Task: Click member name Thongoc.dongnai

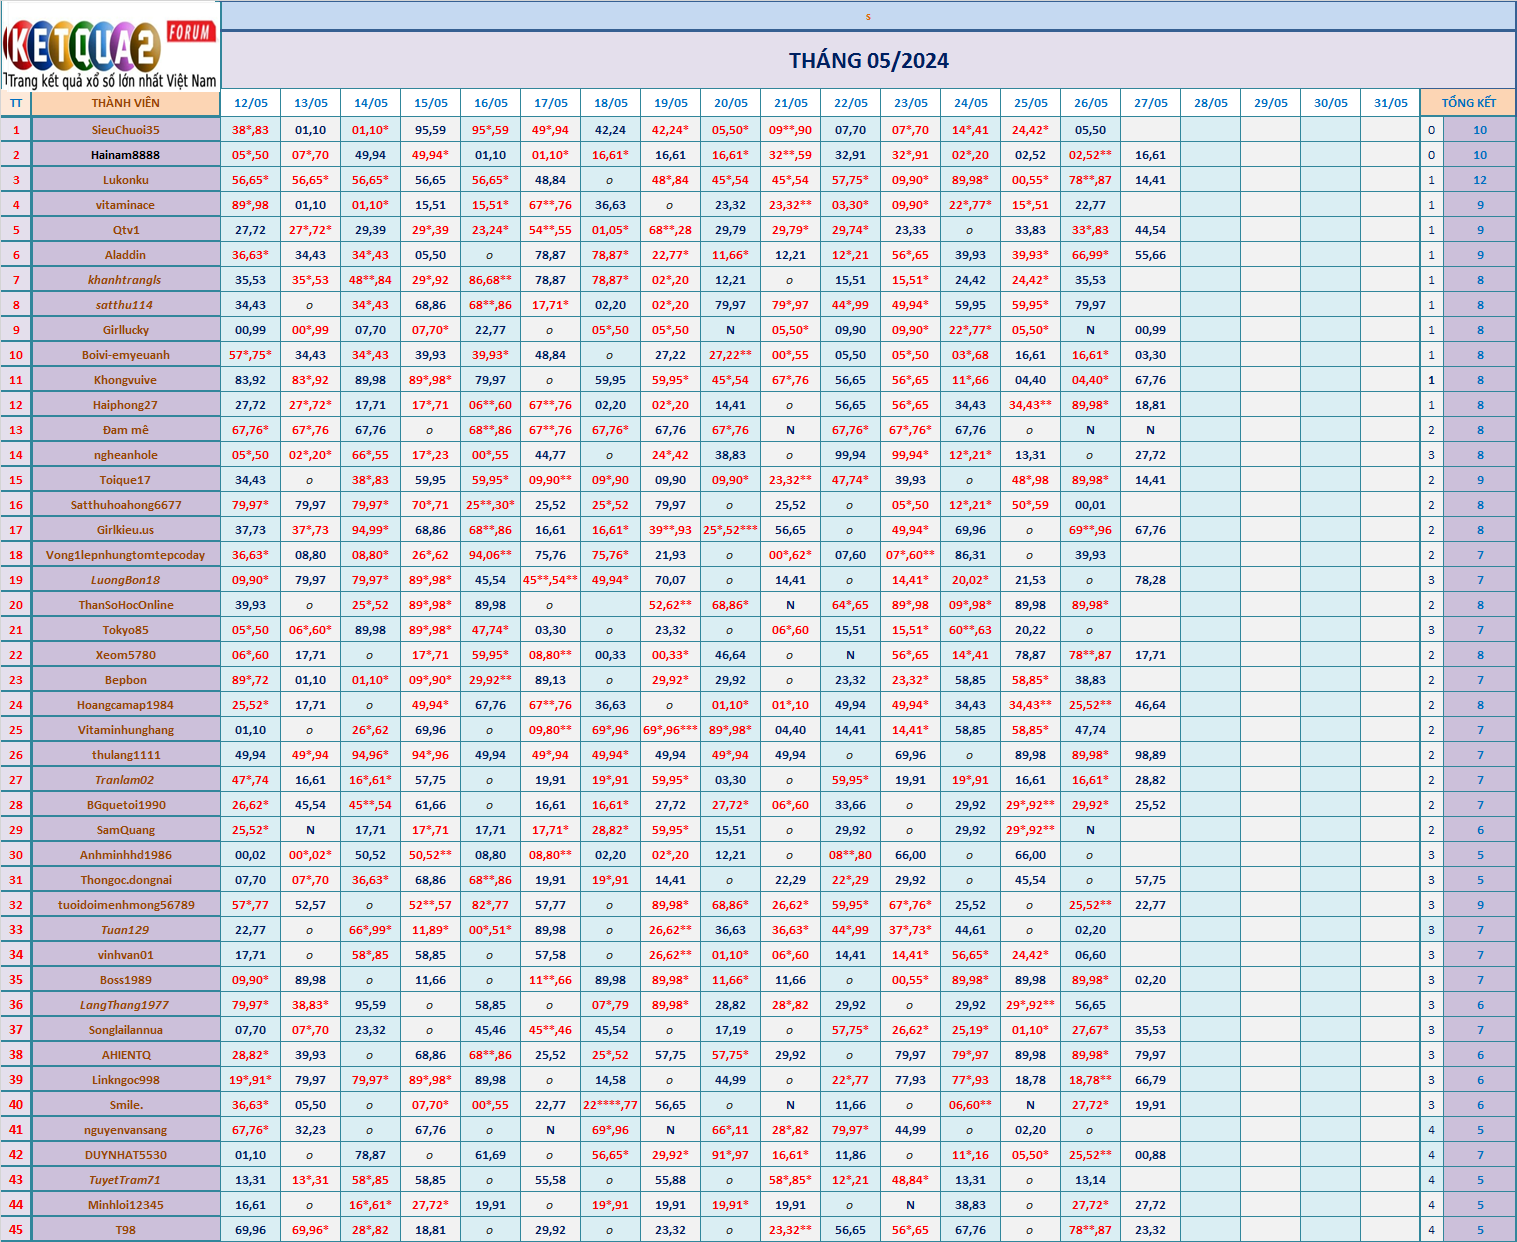Action: pyautogui.click(x=126, y=880)
